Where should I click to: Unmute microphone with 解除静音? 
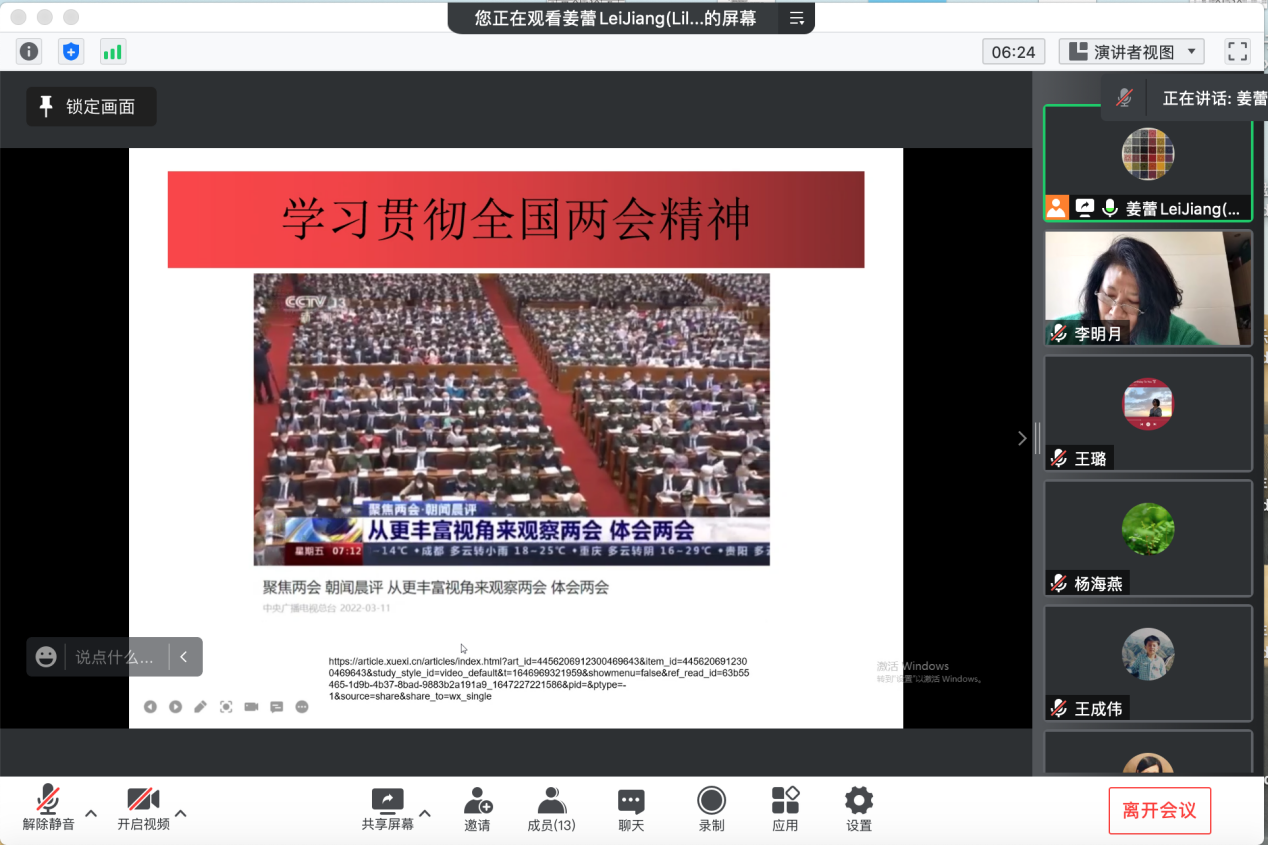48,809
